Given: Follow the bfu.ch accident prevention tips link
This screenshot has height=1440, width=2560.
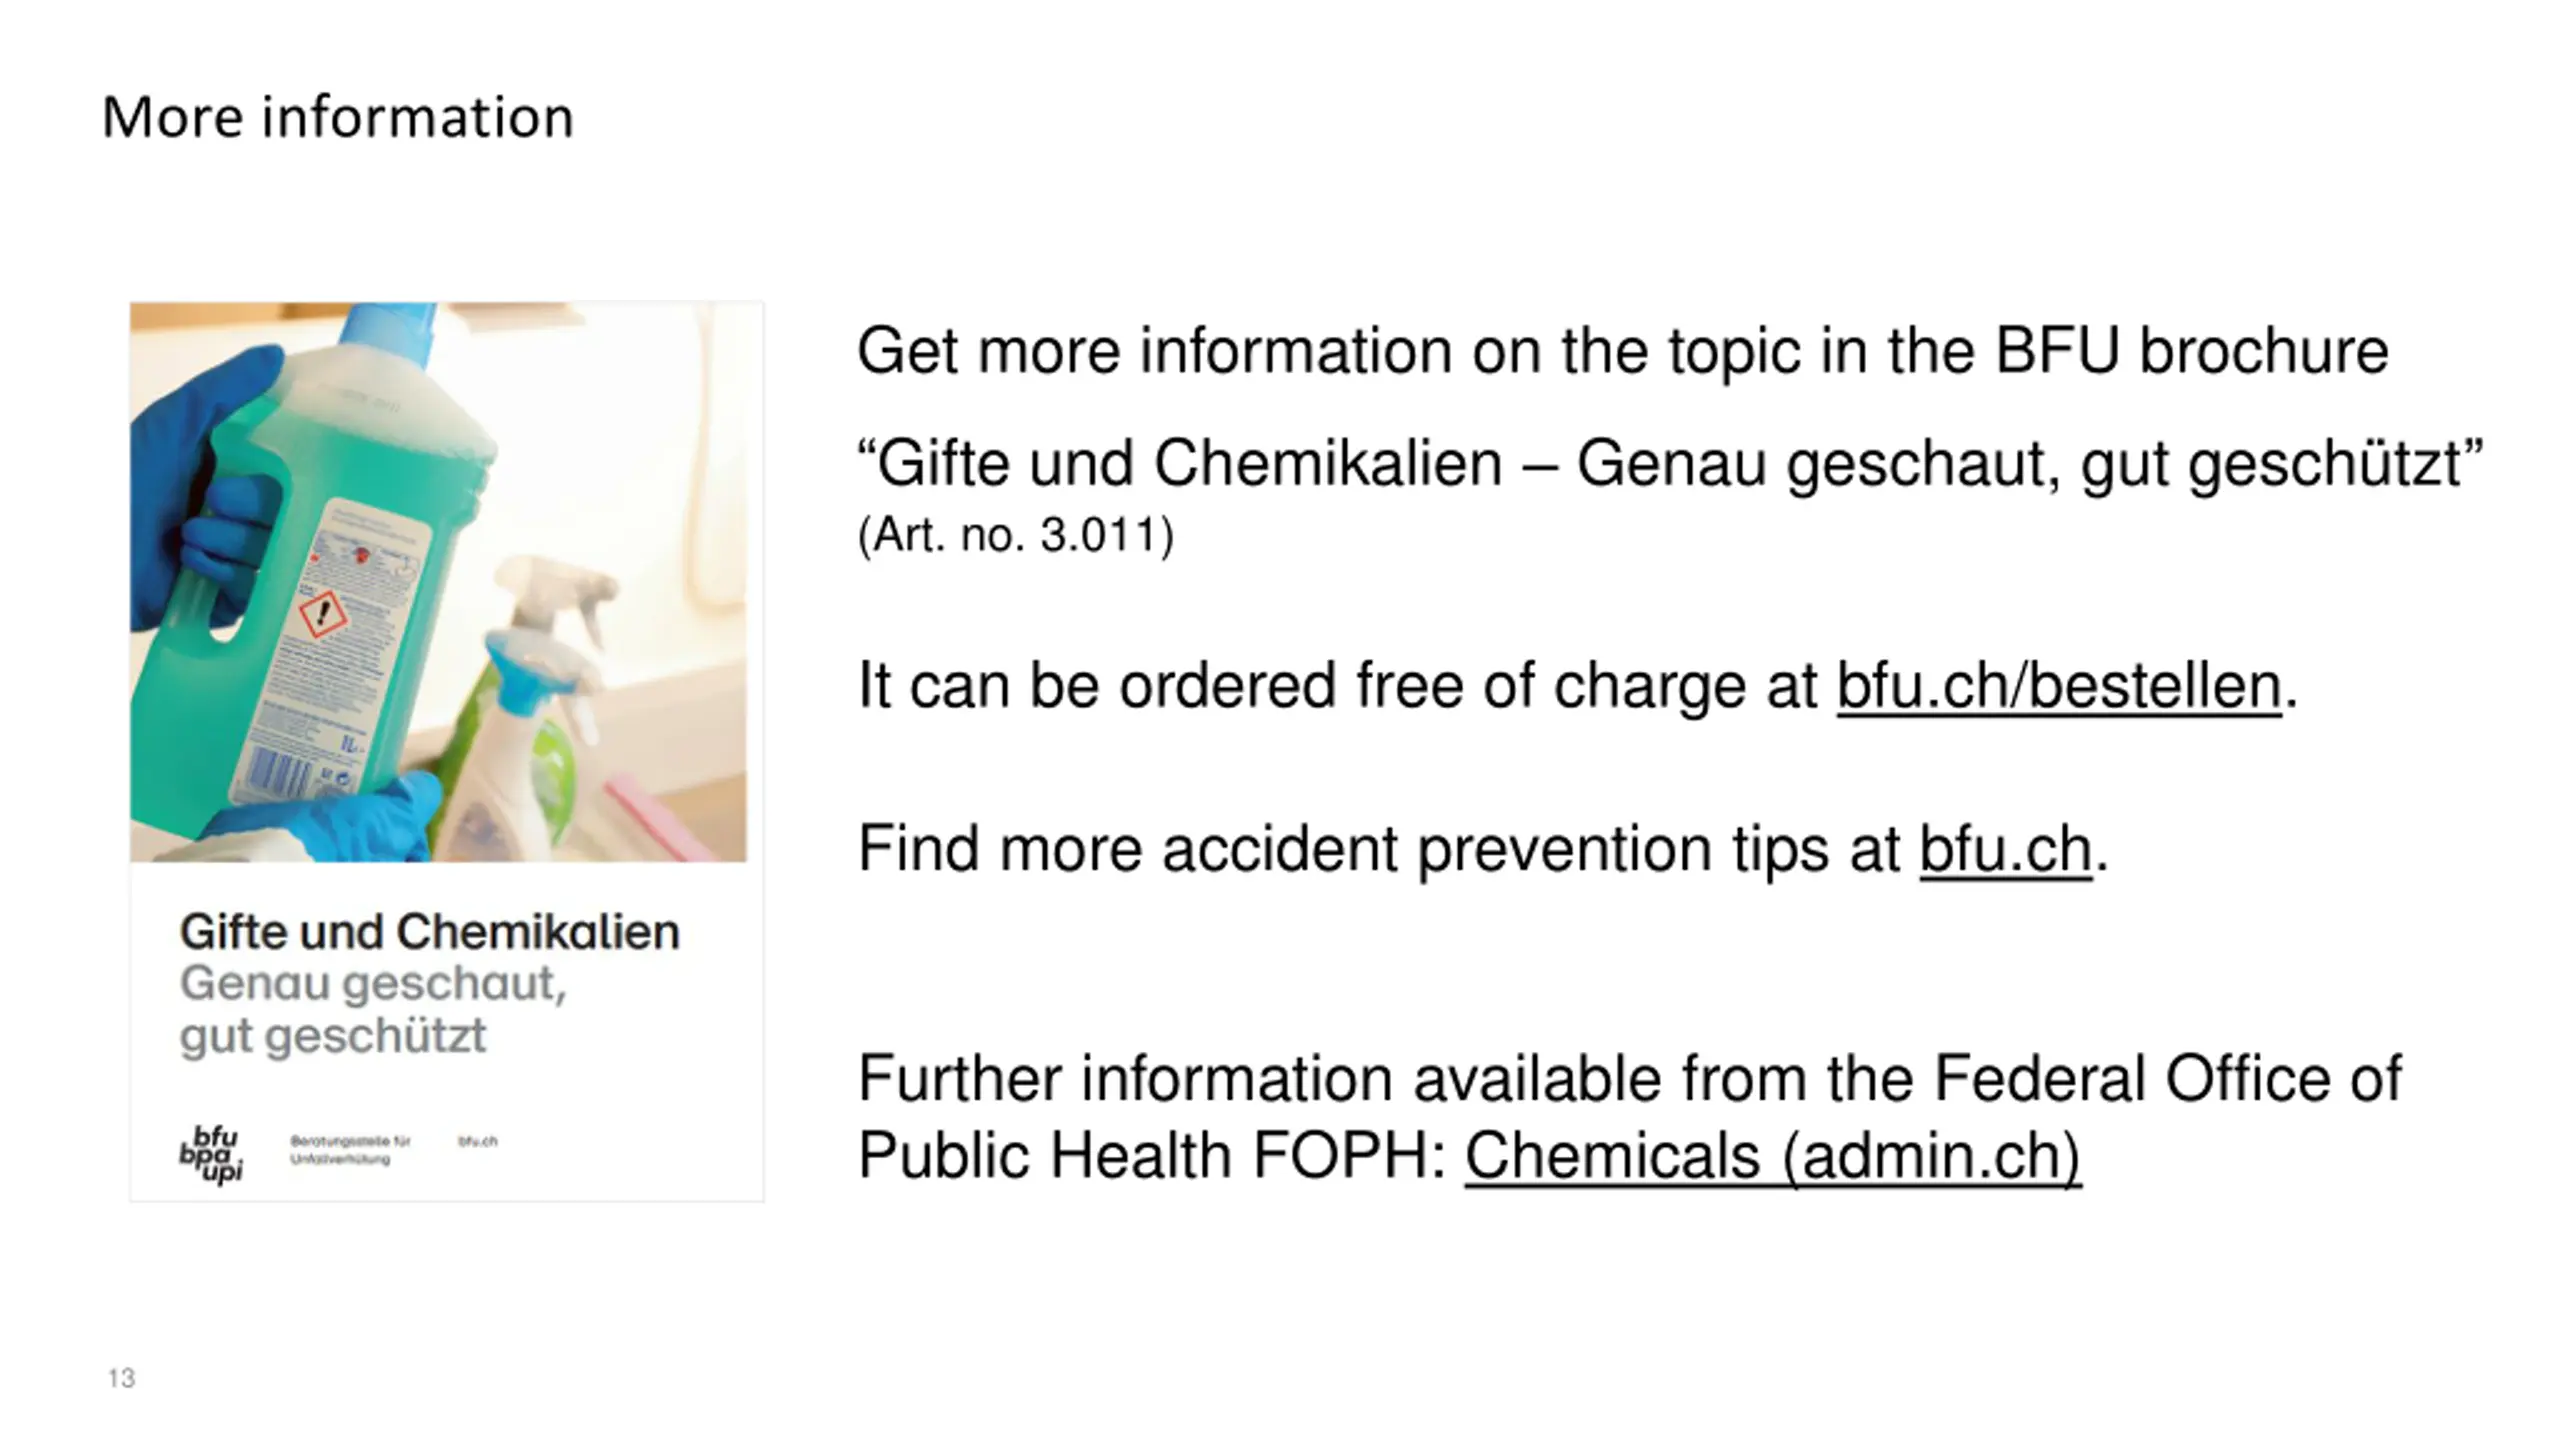Looking at the screenshot, I should tap(2005, 850).
